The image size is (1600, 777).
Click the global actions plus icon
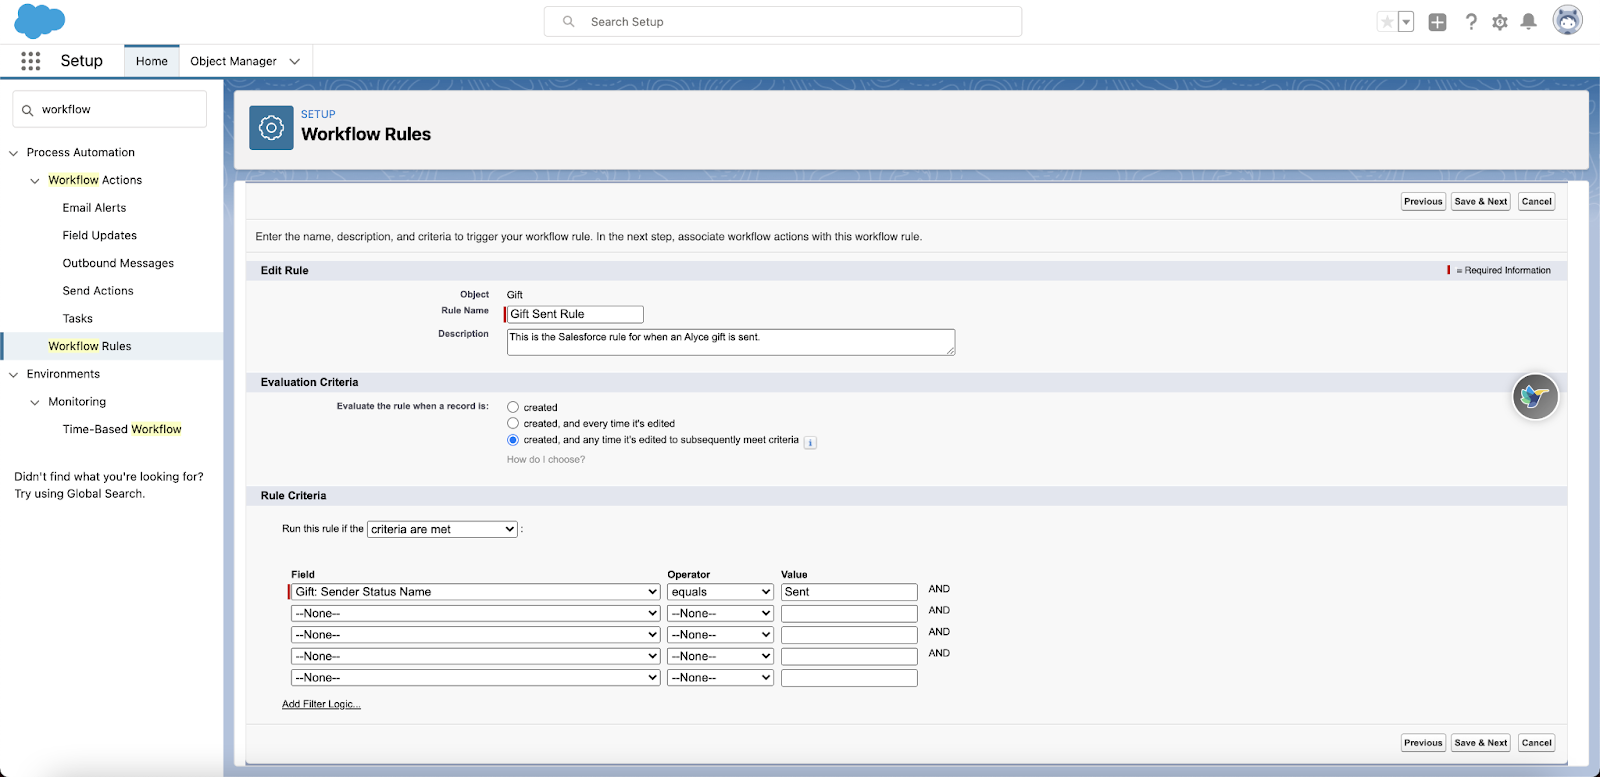coord(1437,22)
